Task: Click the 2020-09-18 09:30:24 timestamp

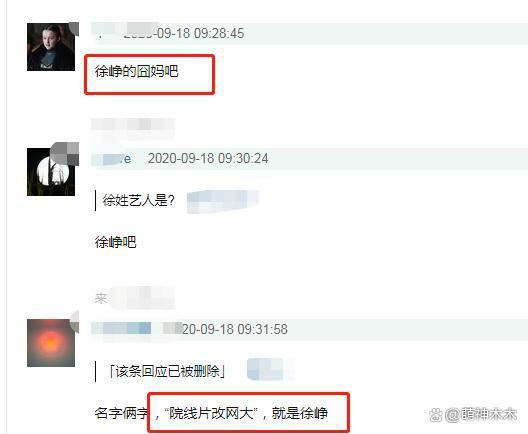Action: tap(208, 158)
